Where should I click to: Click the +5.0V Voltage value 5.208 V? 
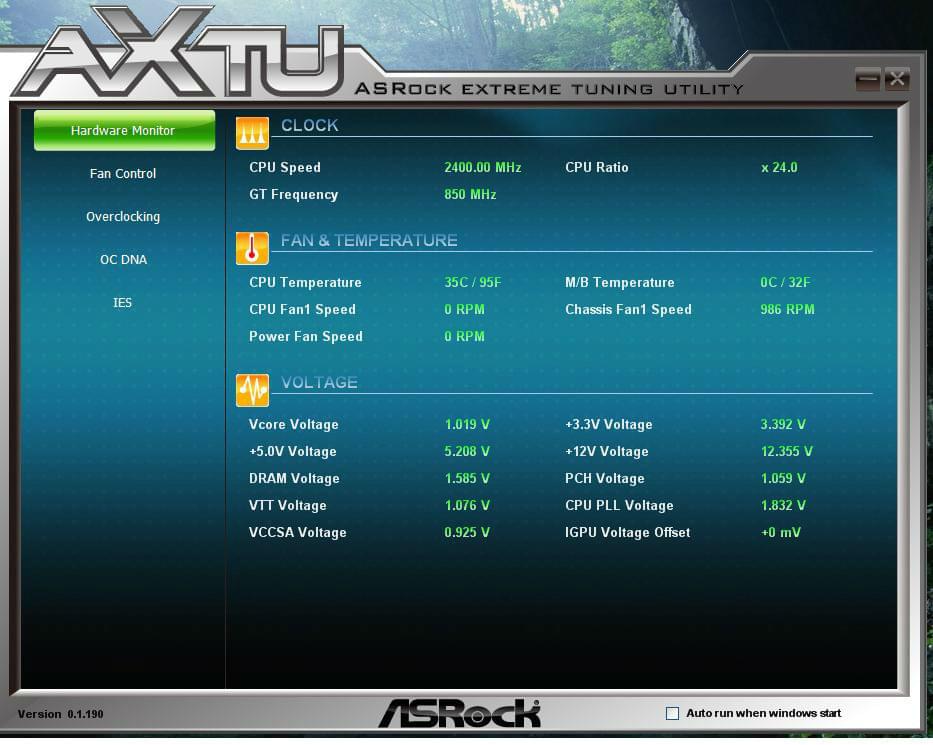(467, 452)
